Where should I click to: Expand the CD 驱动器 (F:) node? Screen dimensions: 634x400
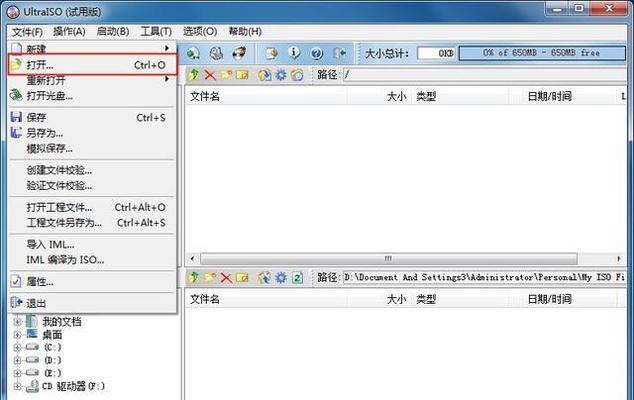click(x=17, y=386)
